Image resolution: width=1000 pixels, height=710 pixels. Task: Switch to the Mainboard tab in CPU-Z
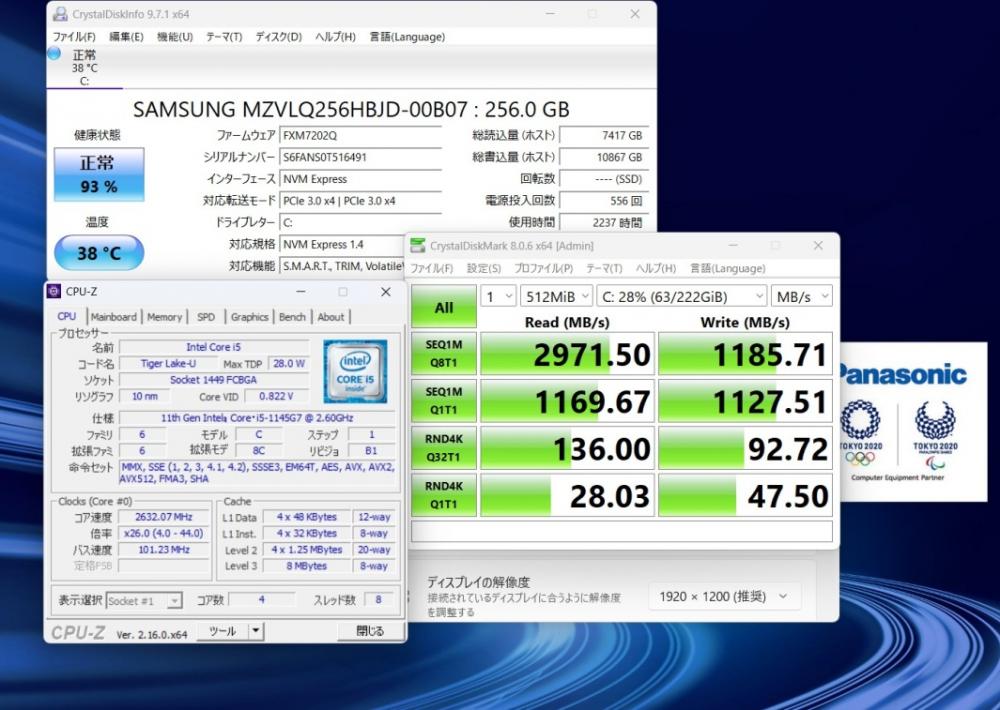(113, 317)
